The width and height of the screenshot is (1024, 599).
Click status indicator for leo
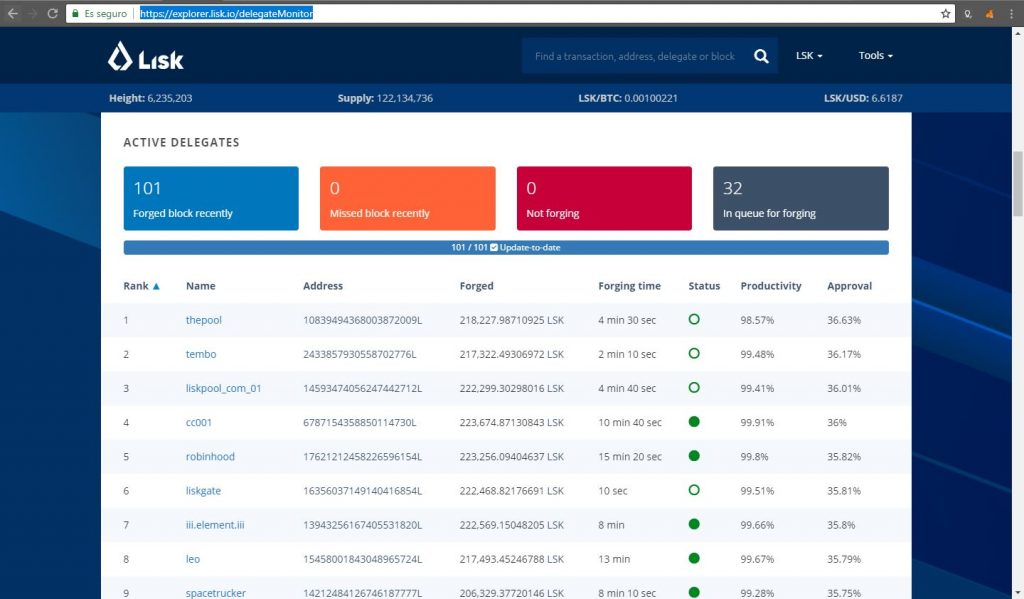point(694,558)
